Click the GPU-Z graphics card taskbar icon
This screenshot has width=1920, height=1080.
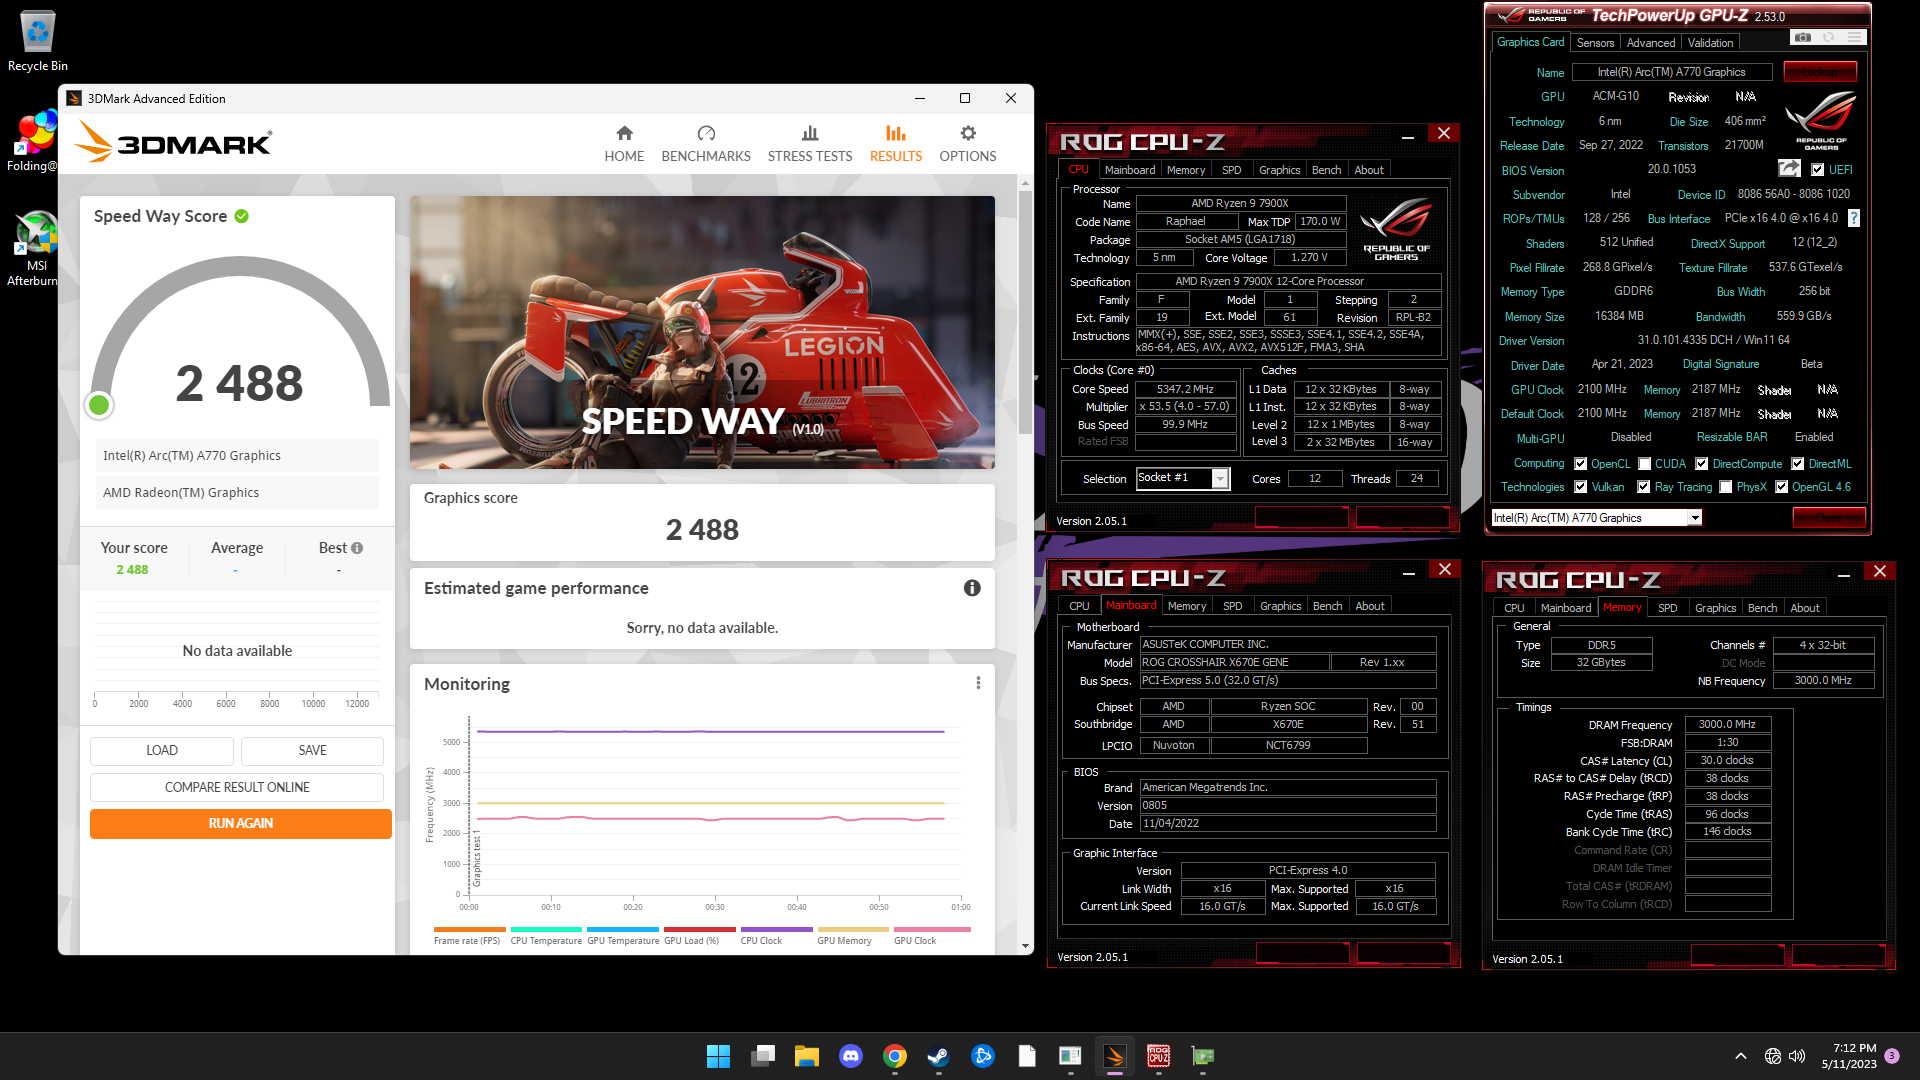1202,1056
